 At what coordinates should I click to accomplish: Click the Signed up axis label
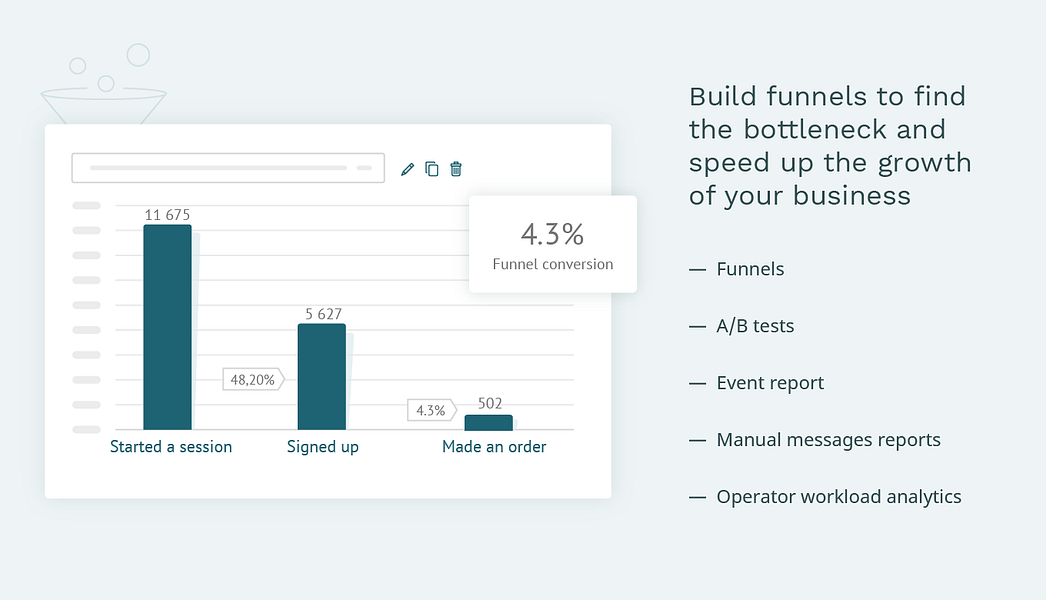[x=323, y=447]
